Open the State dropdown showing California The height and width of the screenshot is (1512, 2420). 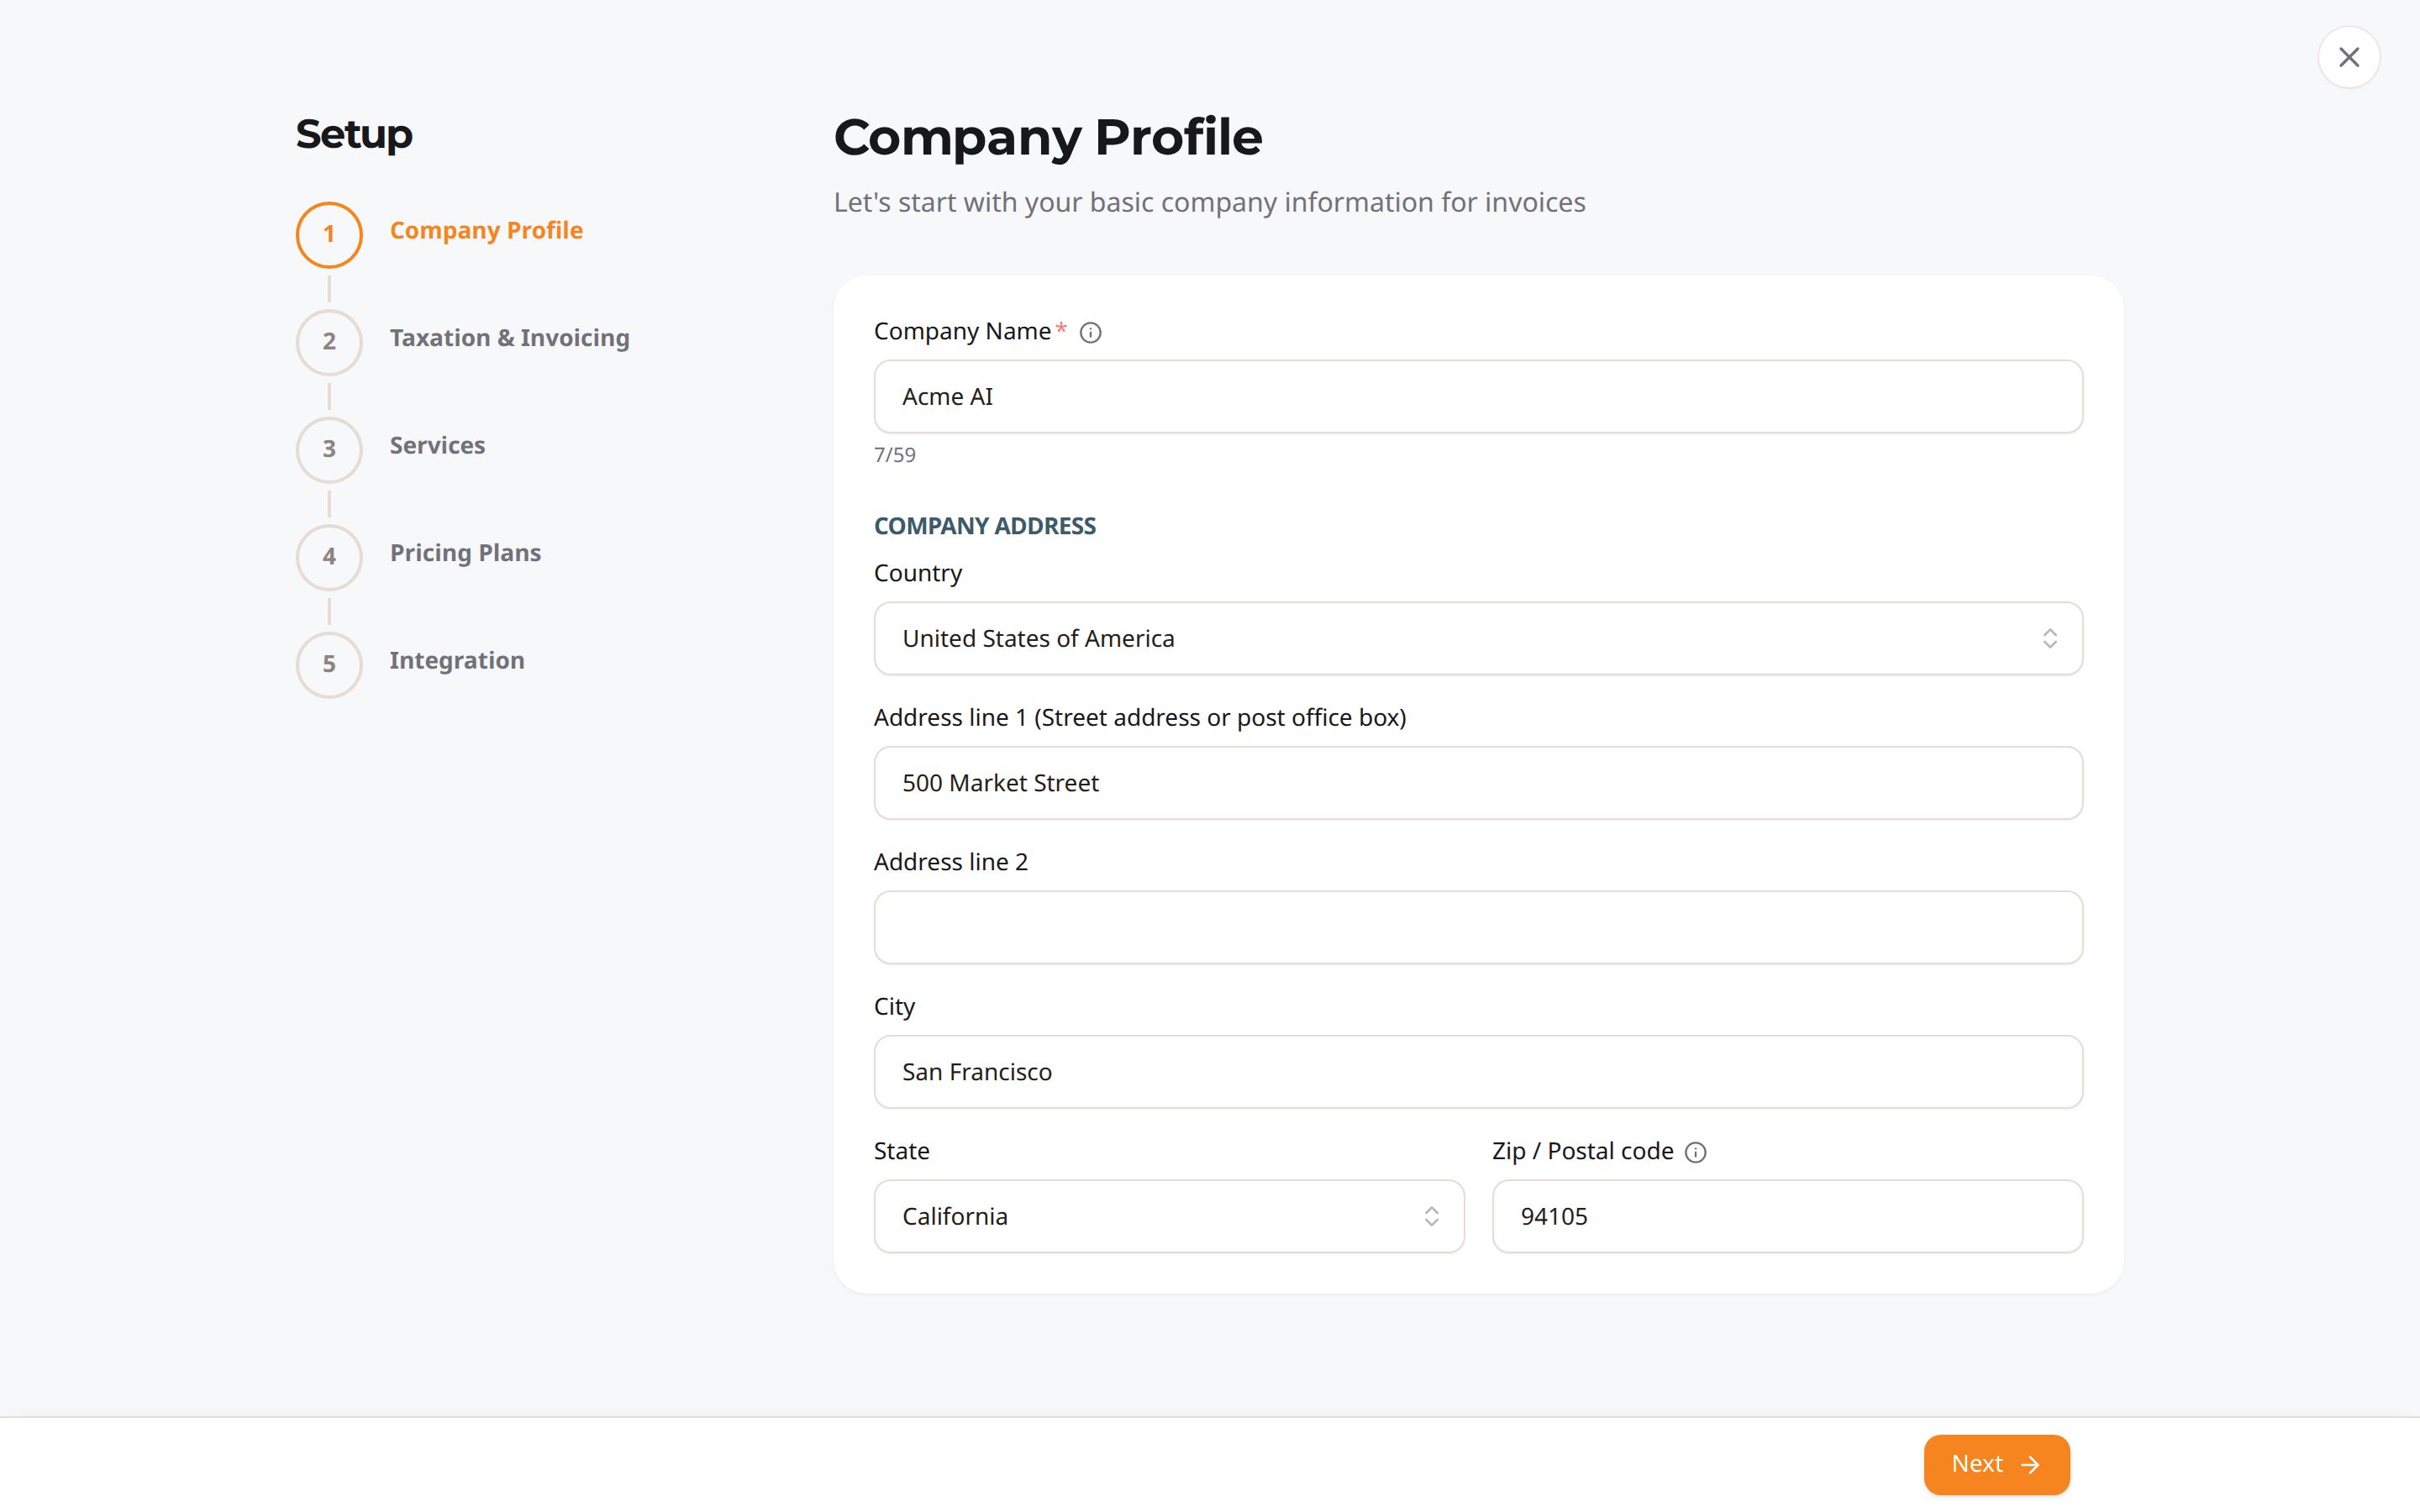1169,1216
